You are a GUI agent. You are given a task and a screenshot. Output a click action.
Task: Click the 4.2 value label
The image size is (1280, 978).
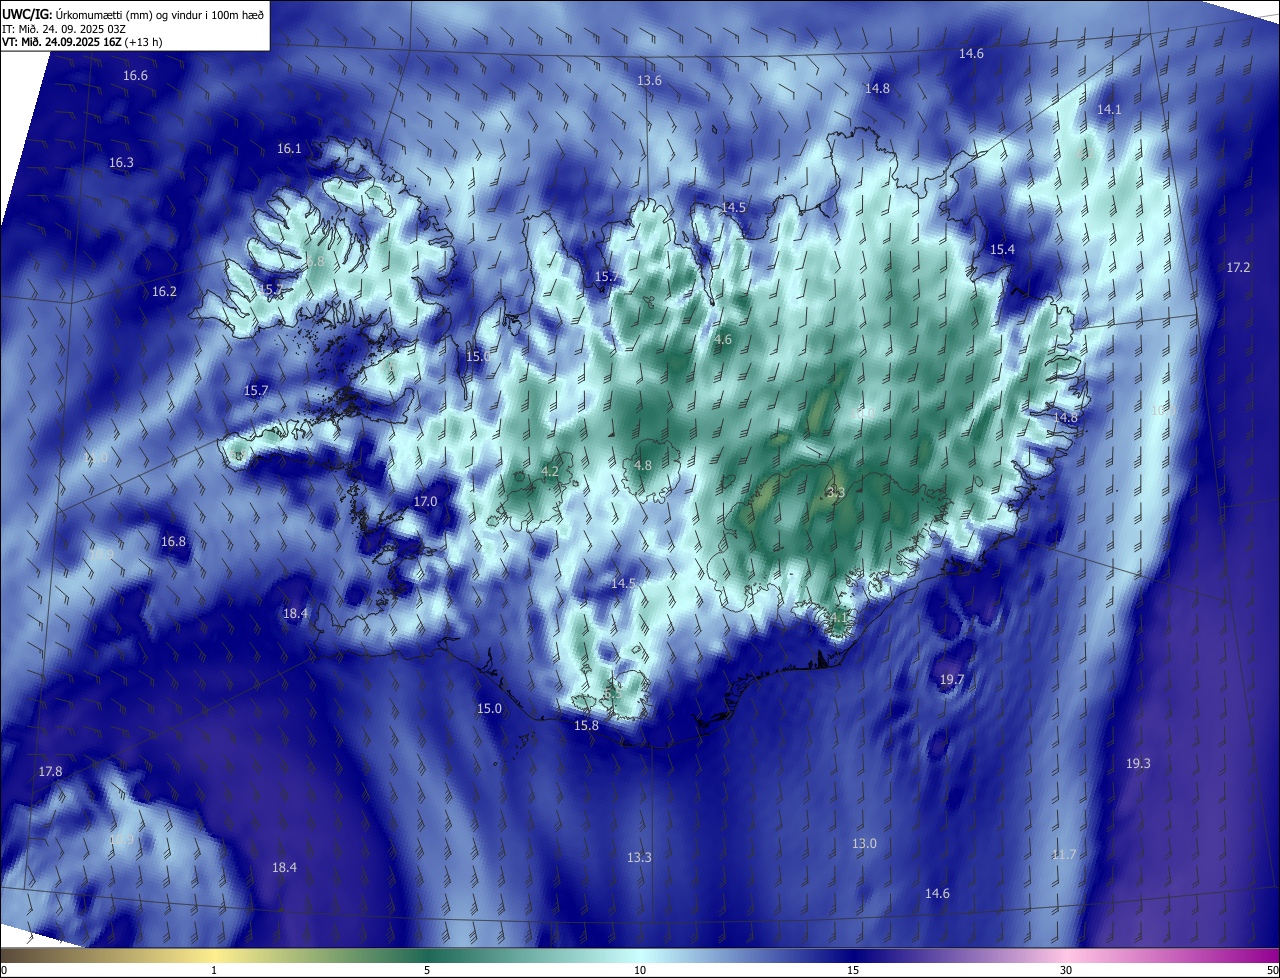(x=550, y=471)
